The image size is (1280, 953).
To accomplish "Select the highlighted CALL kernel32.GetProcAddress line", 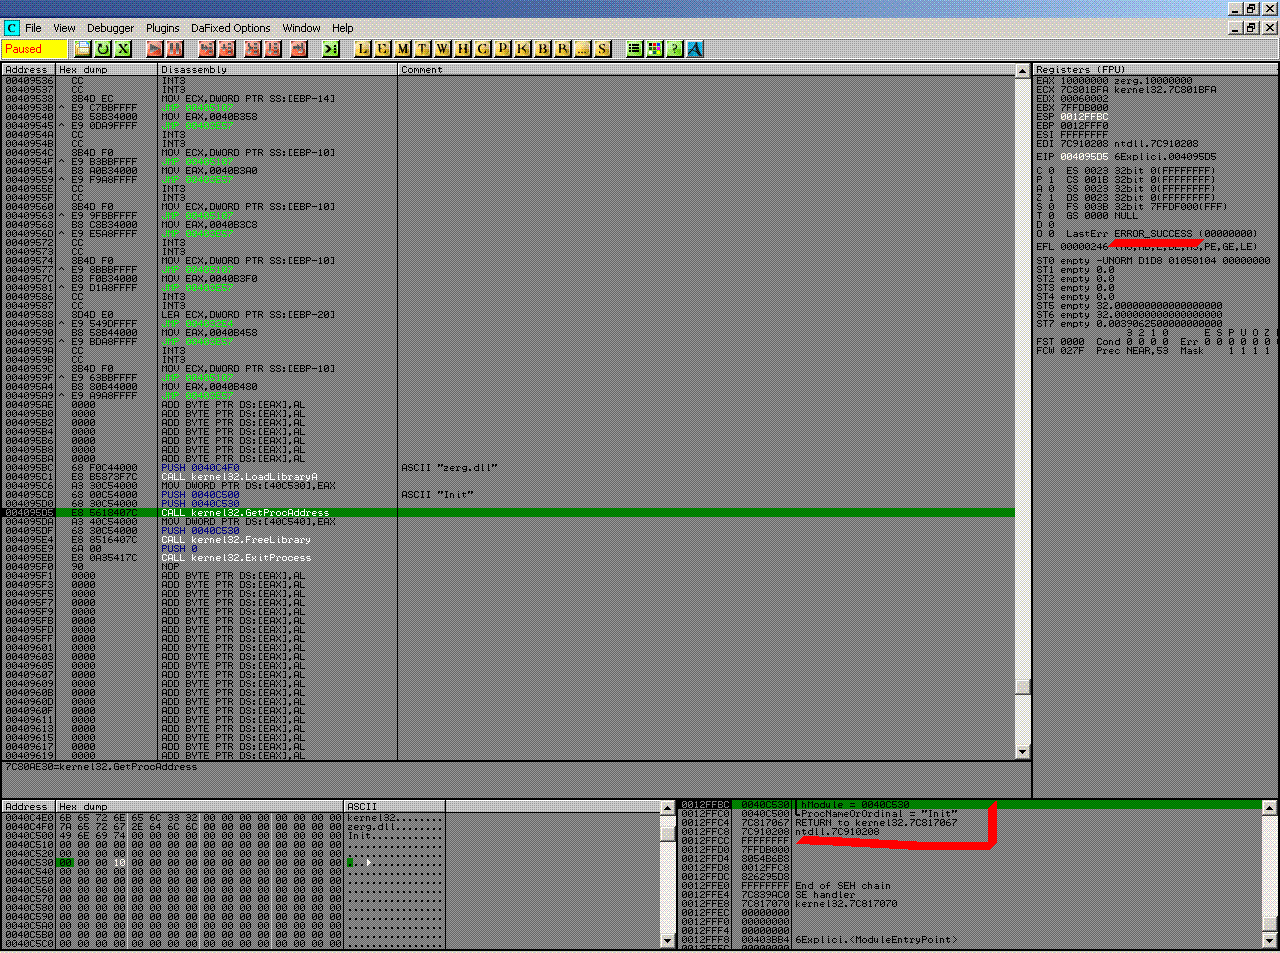I will coord(508,513).
